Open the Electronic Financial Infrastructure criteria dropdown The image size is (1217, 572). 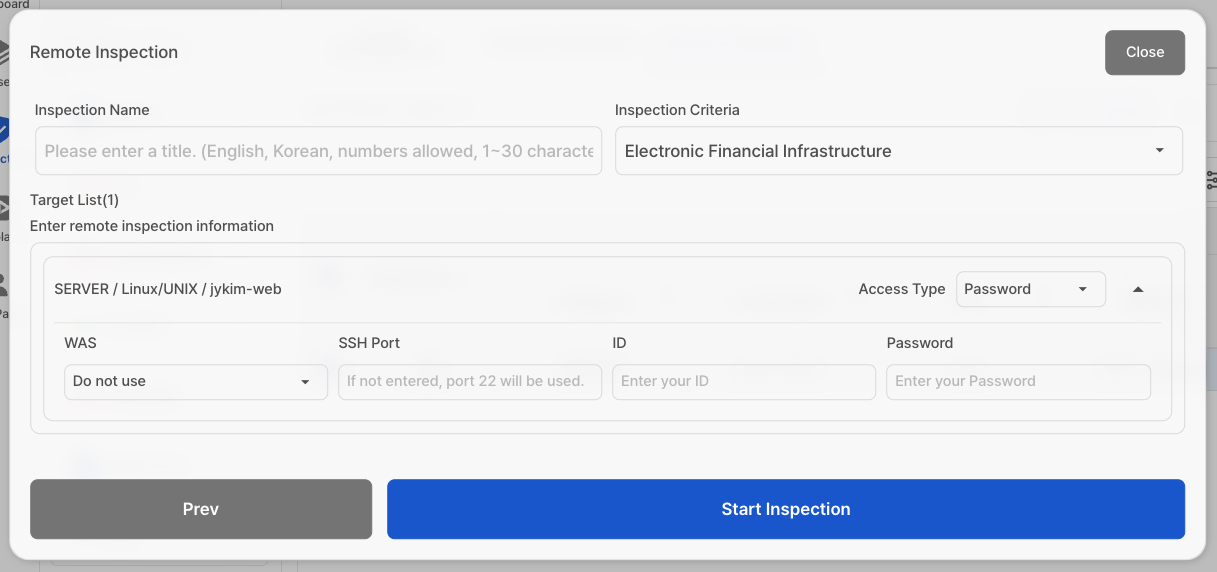(x=898, y=151)
